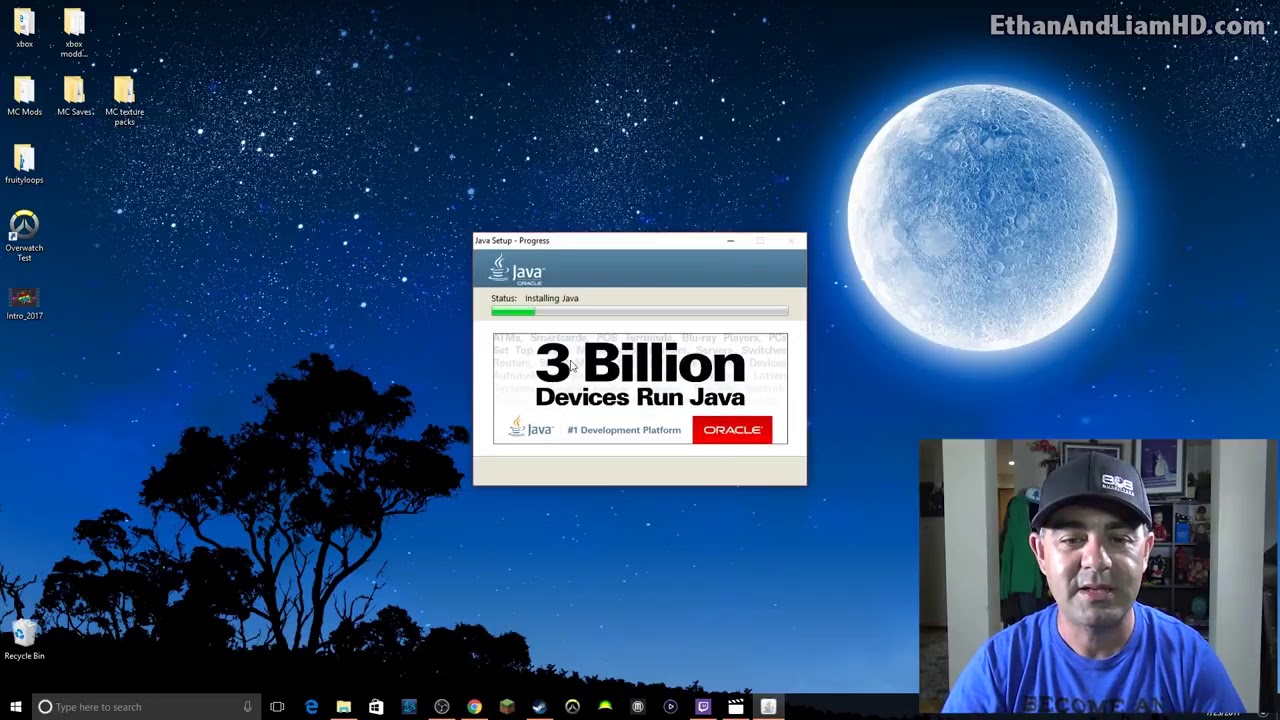Open Twitch app from taskbar
Image resolution: width=1280 pixels, height=720 pixels.
tap(703, 707)
